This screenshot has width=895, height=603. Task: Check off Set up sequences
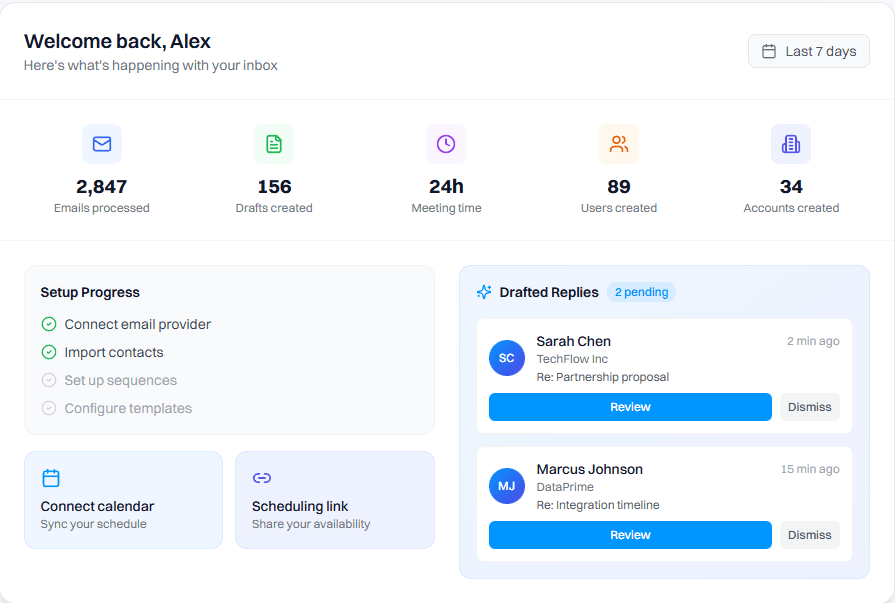tap(48, 380)
